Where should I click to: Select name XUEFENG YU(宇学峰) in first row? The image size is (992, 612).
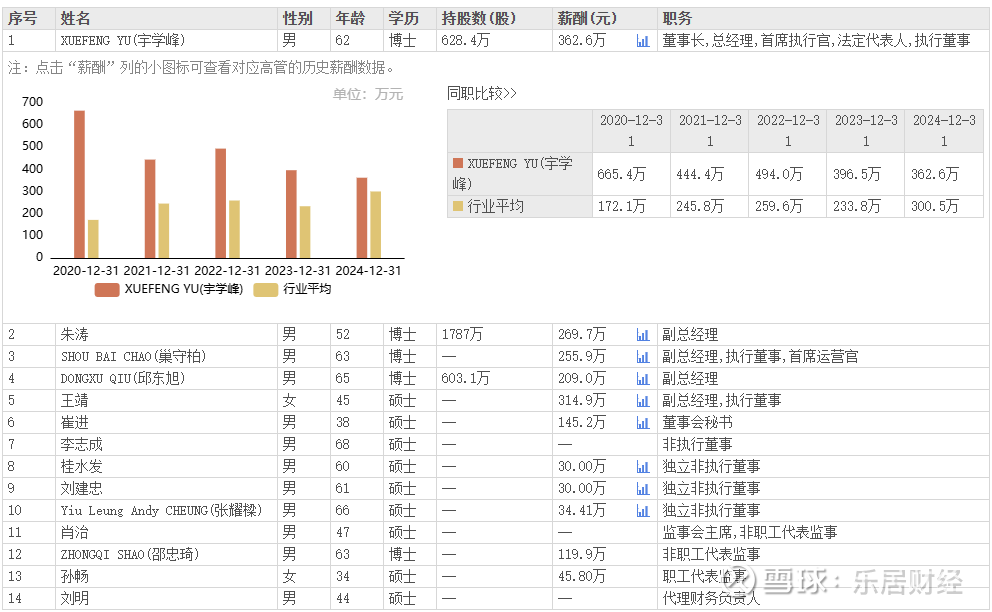point(123,41)
